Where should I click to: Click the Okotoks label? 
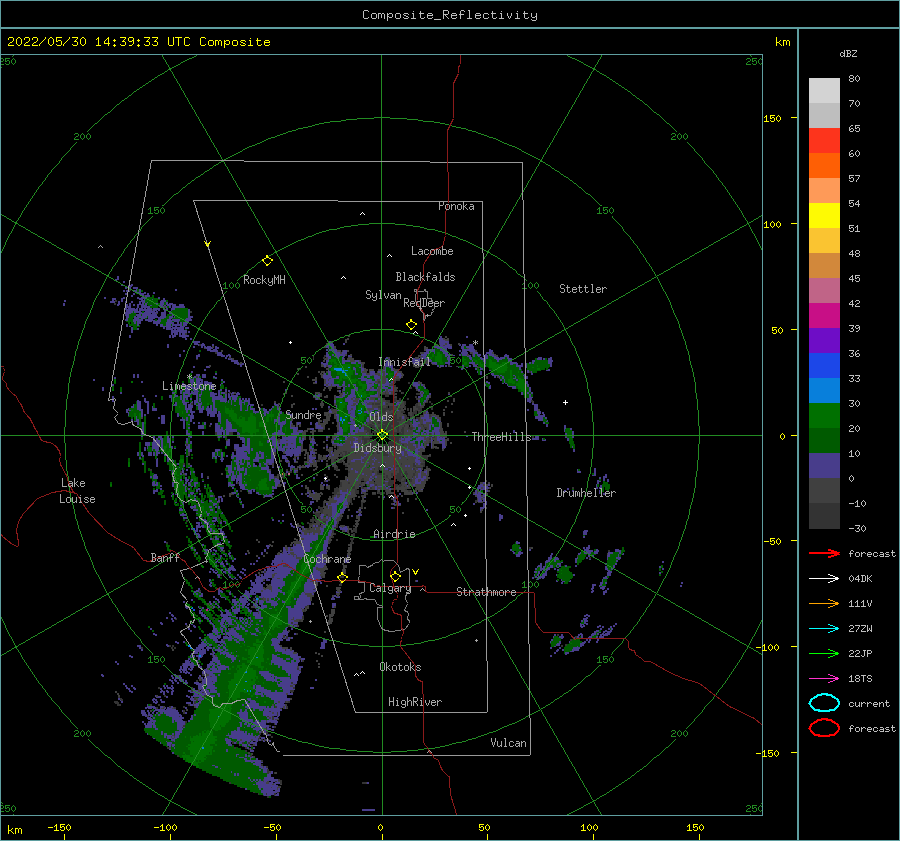tap(400, 667)
